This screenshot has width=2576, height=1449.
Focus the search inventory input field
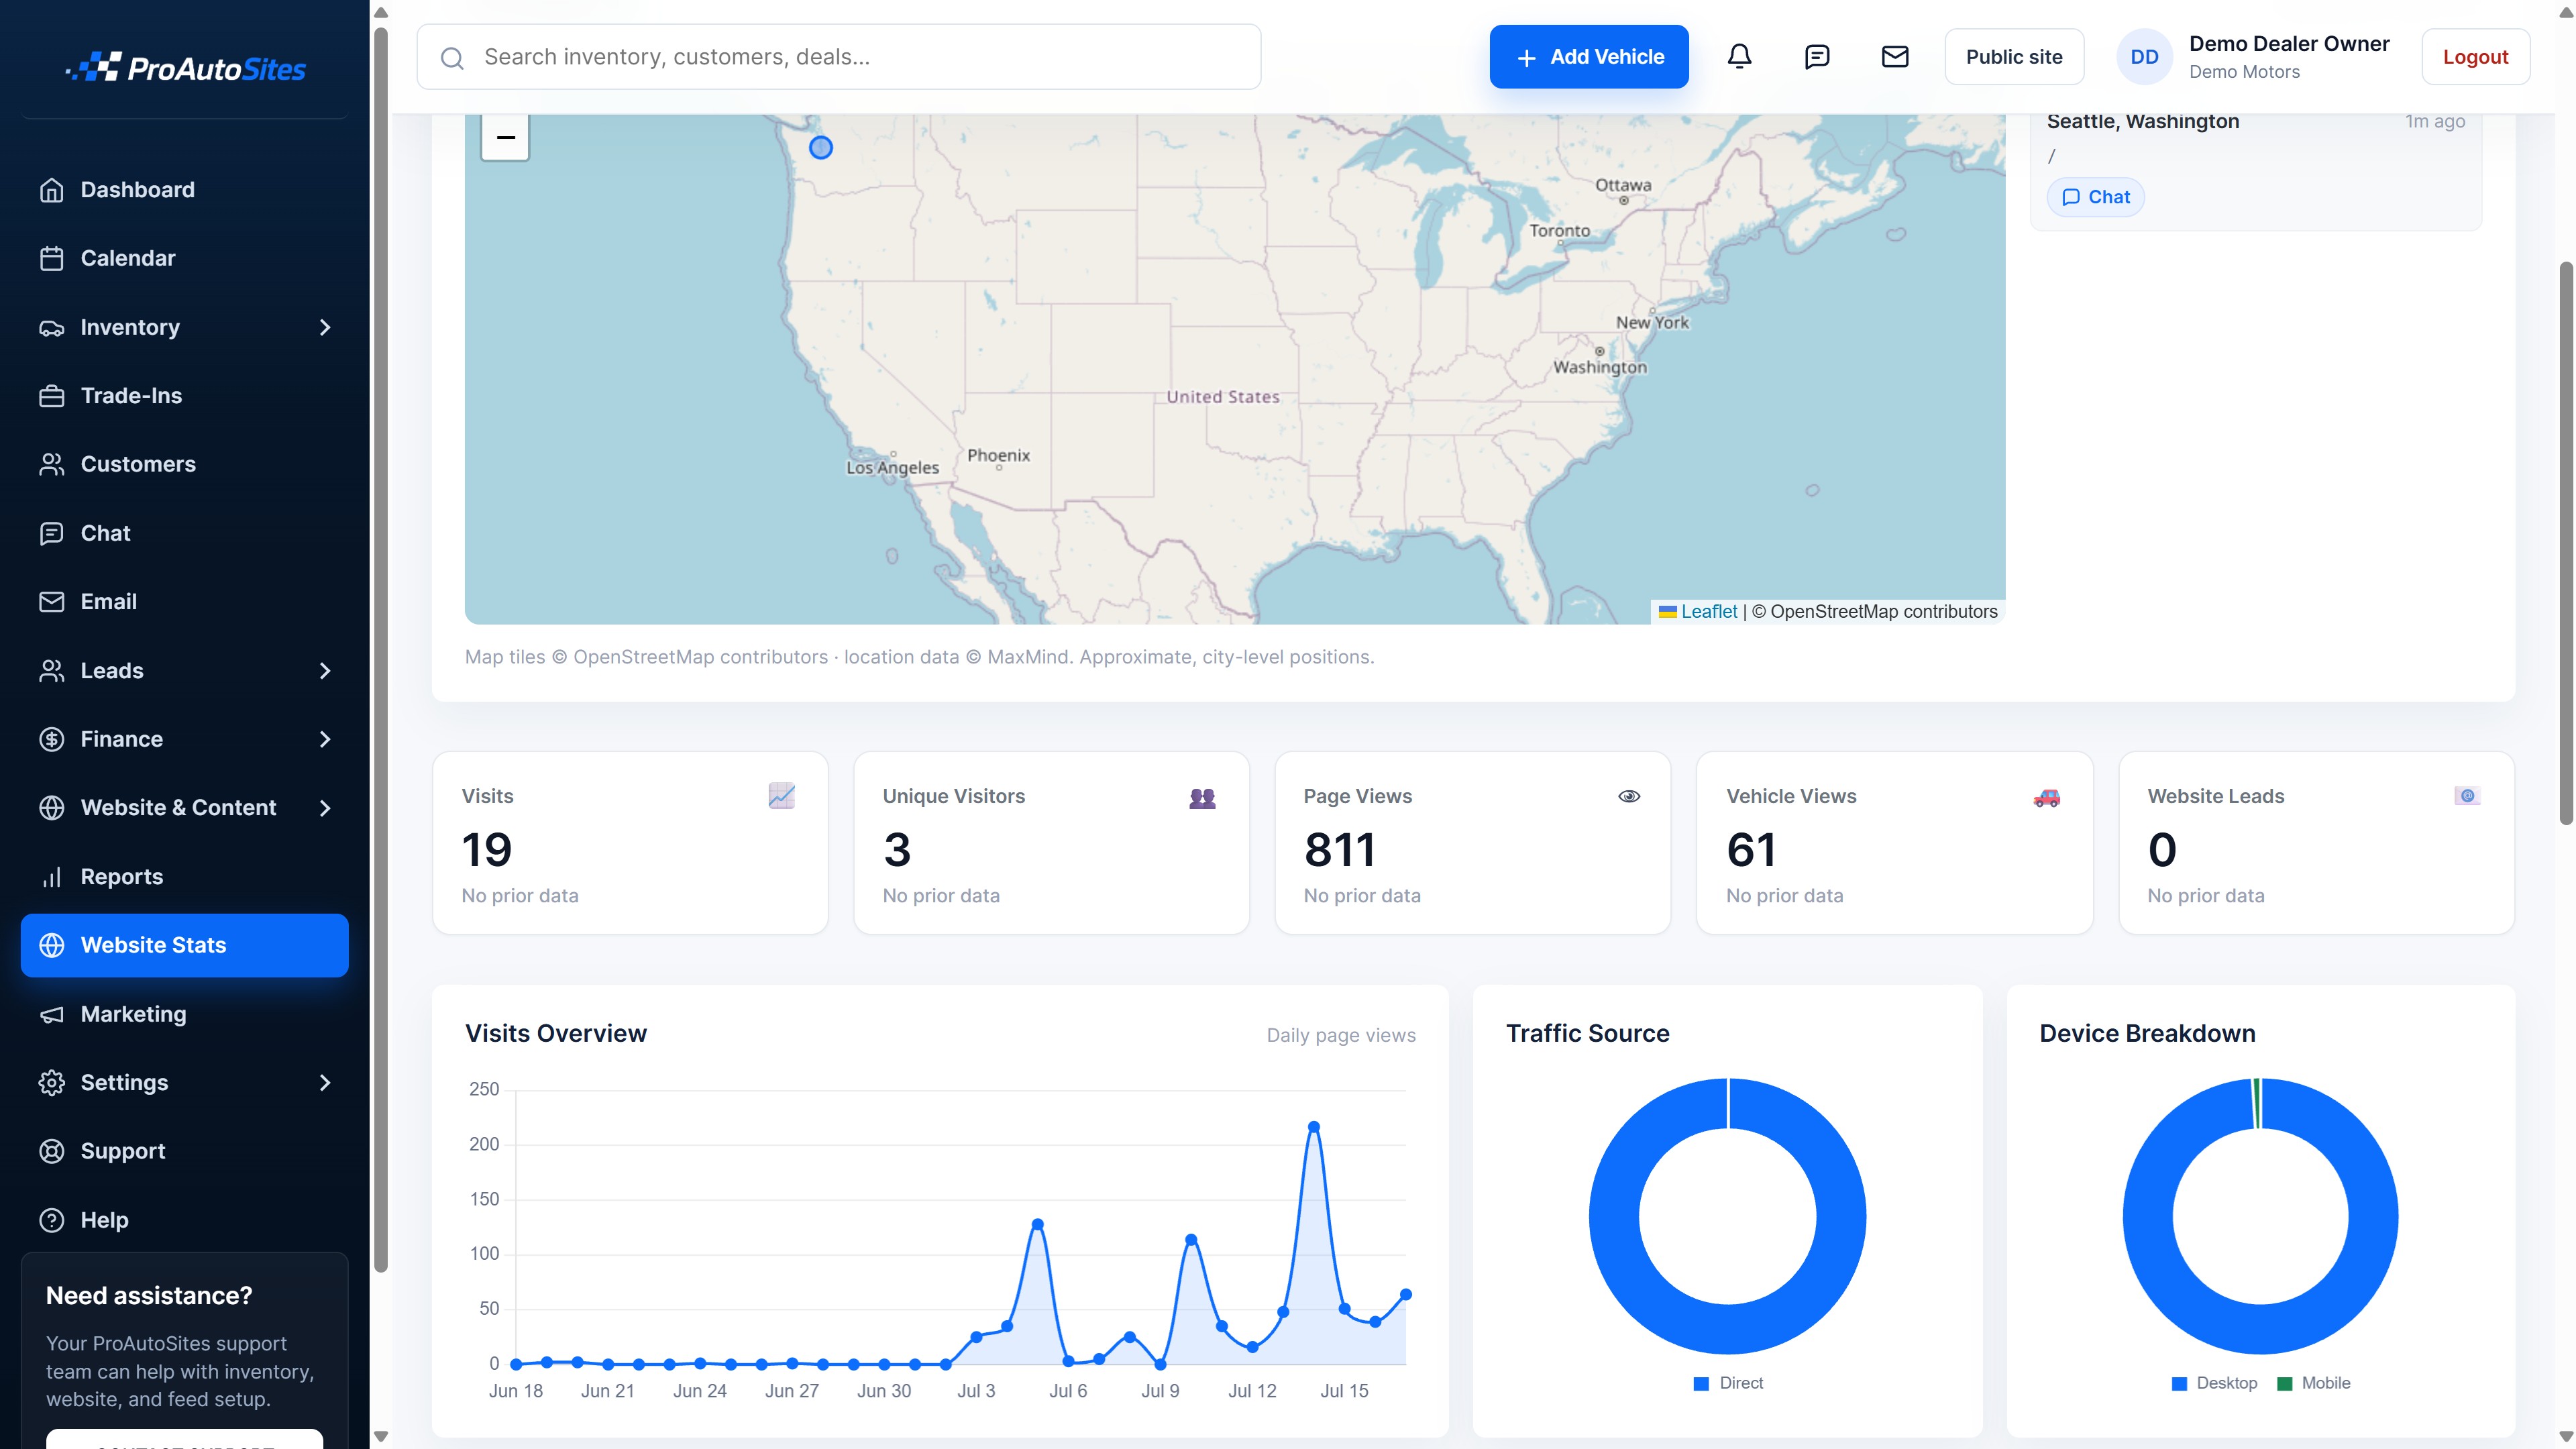pyautogui.click(x=839, y=57)
